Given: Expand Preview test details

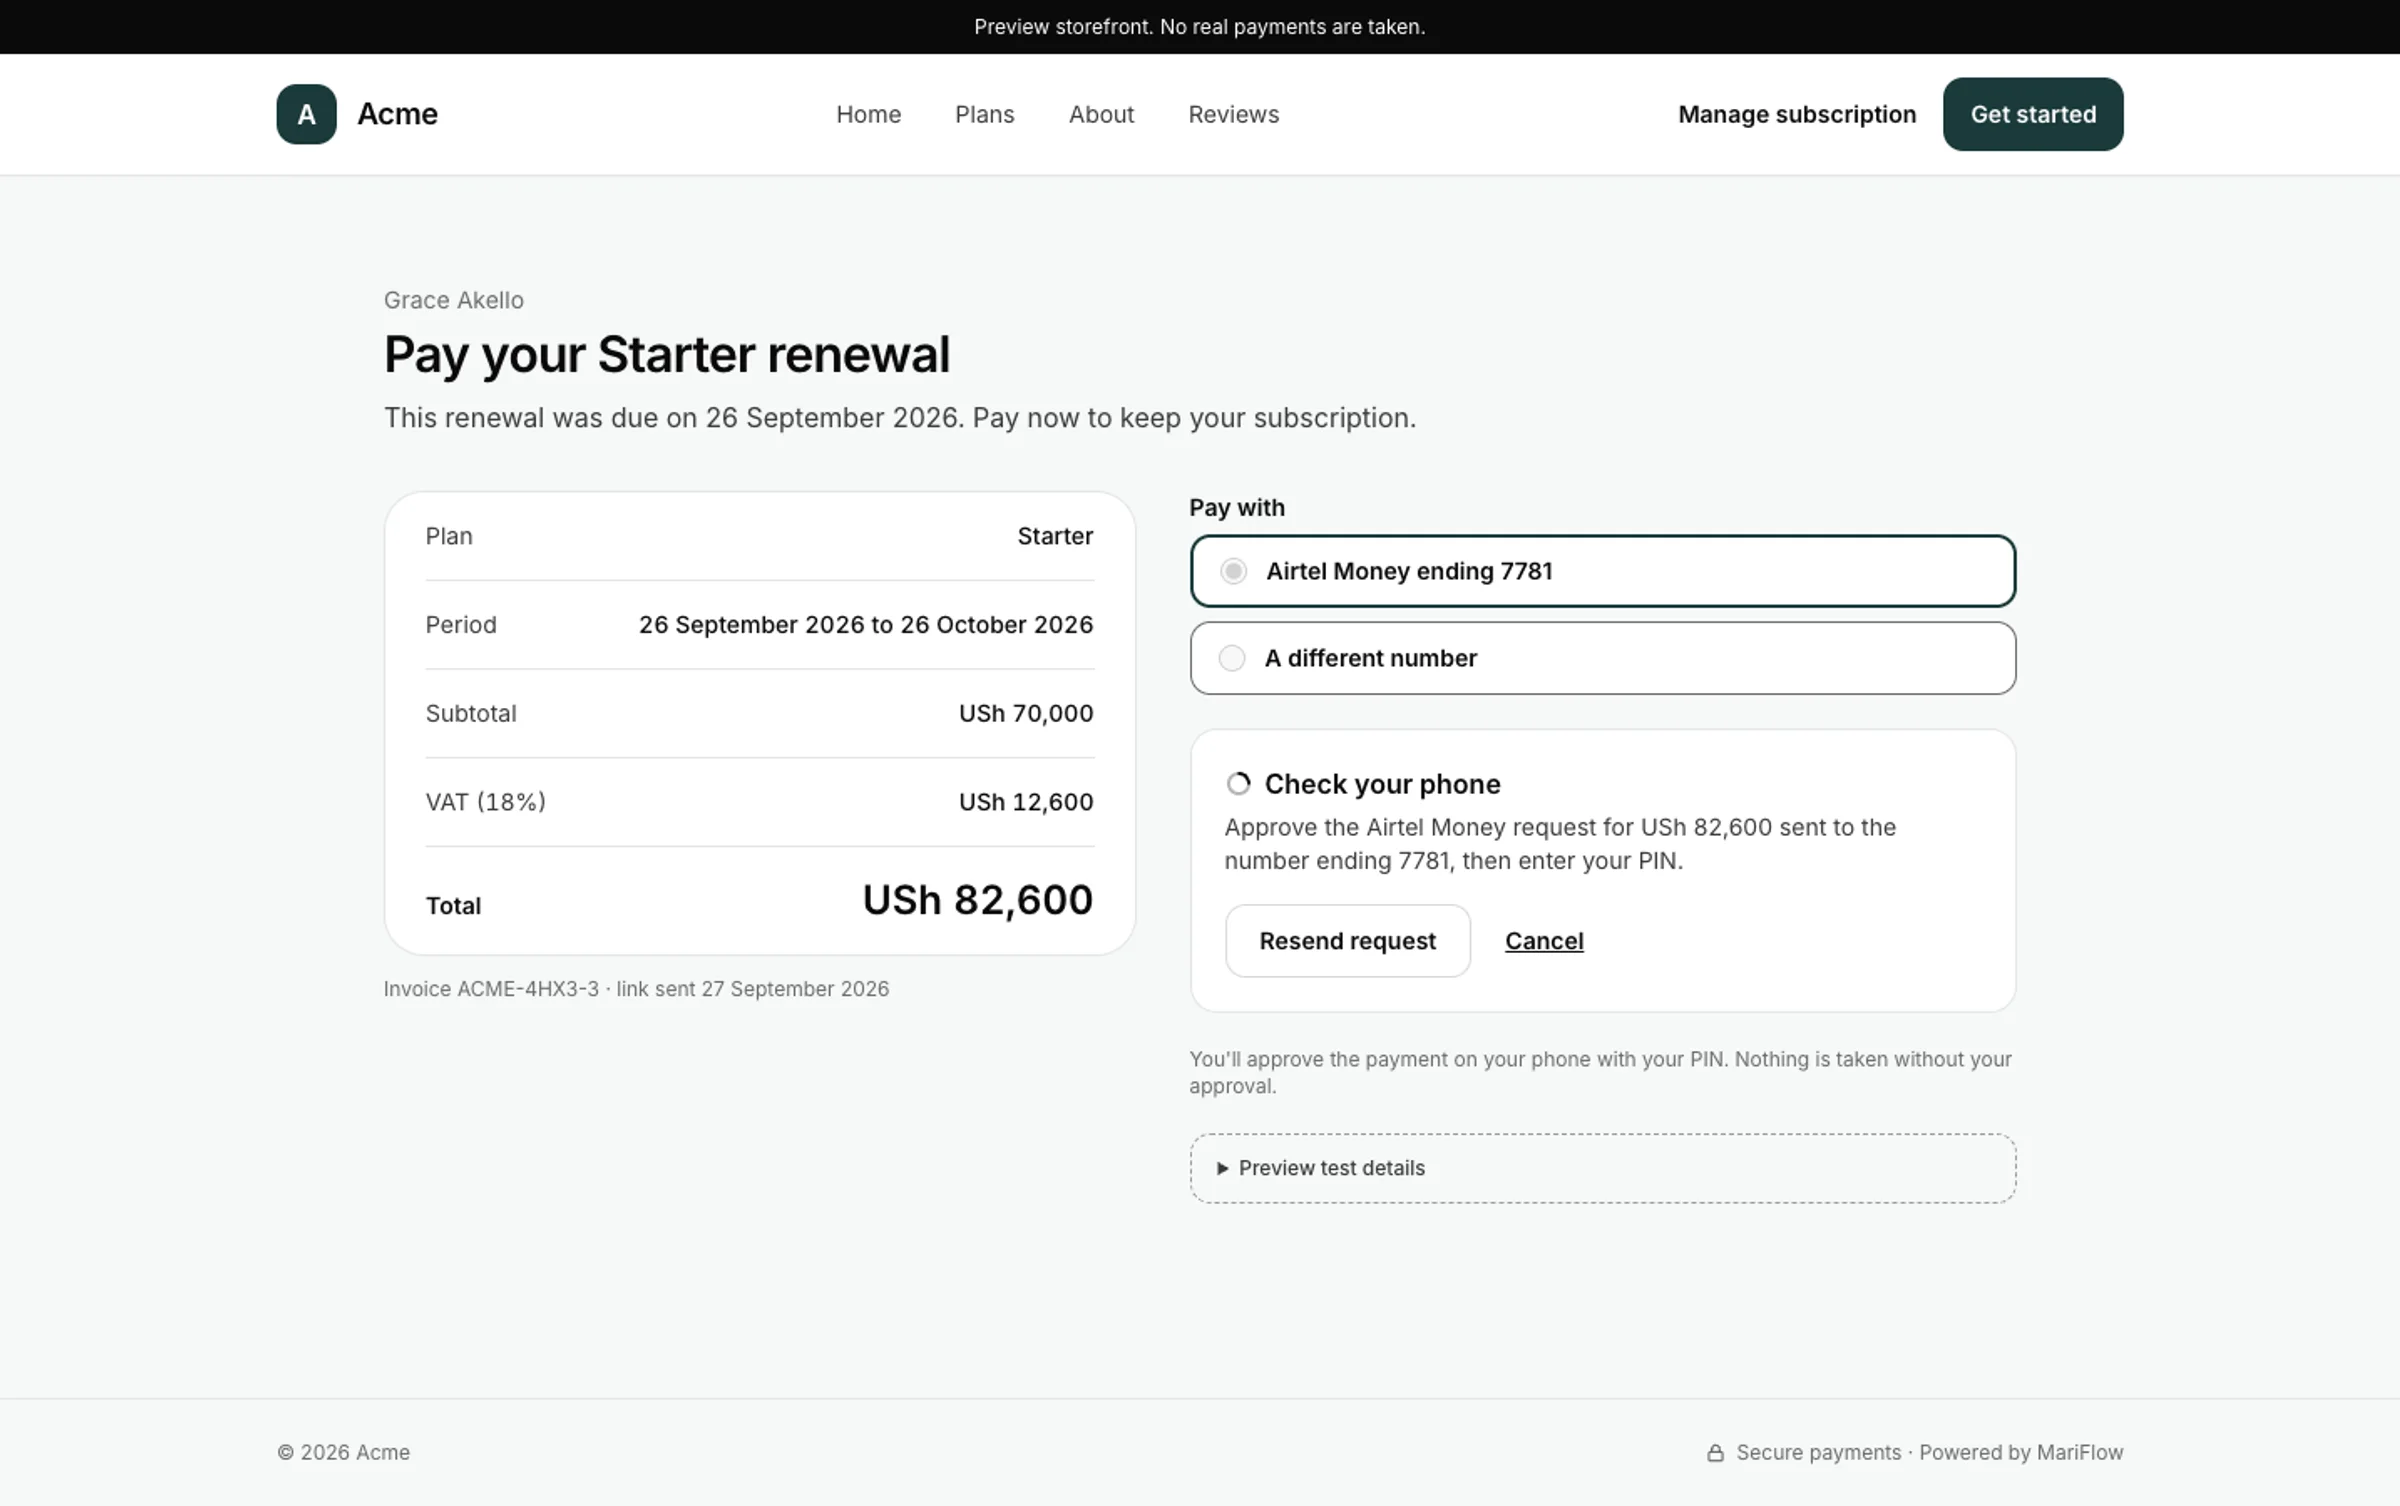Looking at the screenshot, I should [x=1602, y=1168].
